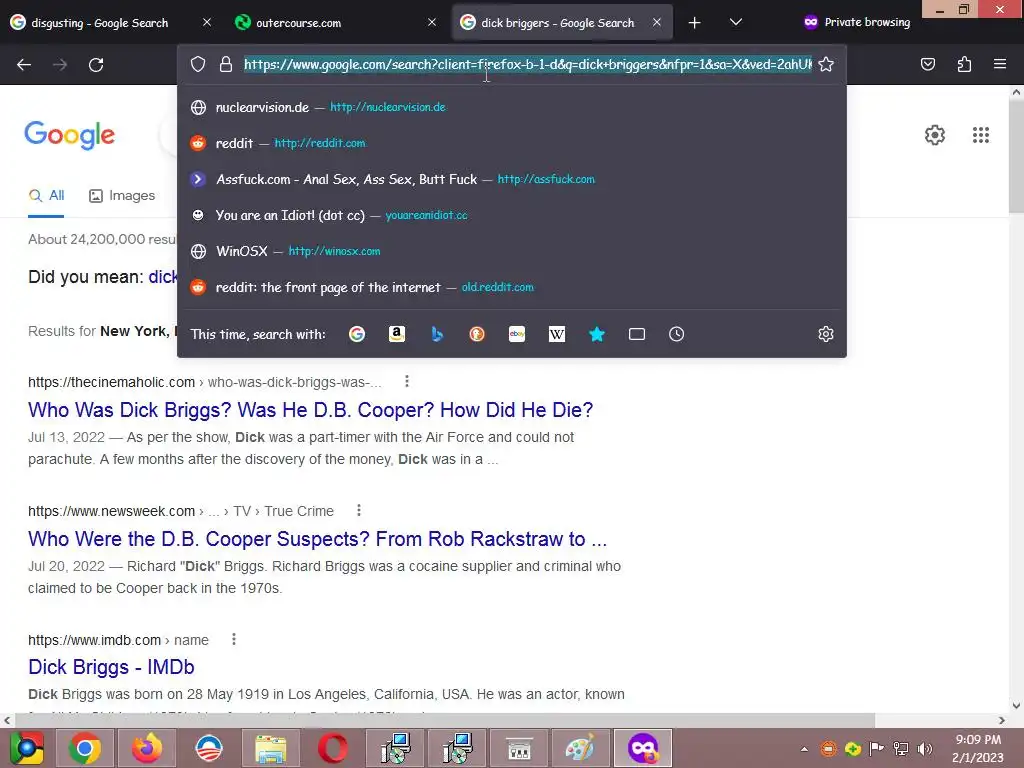Open the Firefox application menu

1000,64
